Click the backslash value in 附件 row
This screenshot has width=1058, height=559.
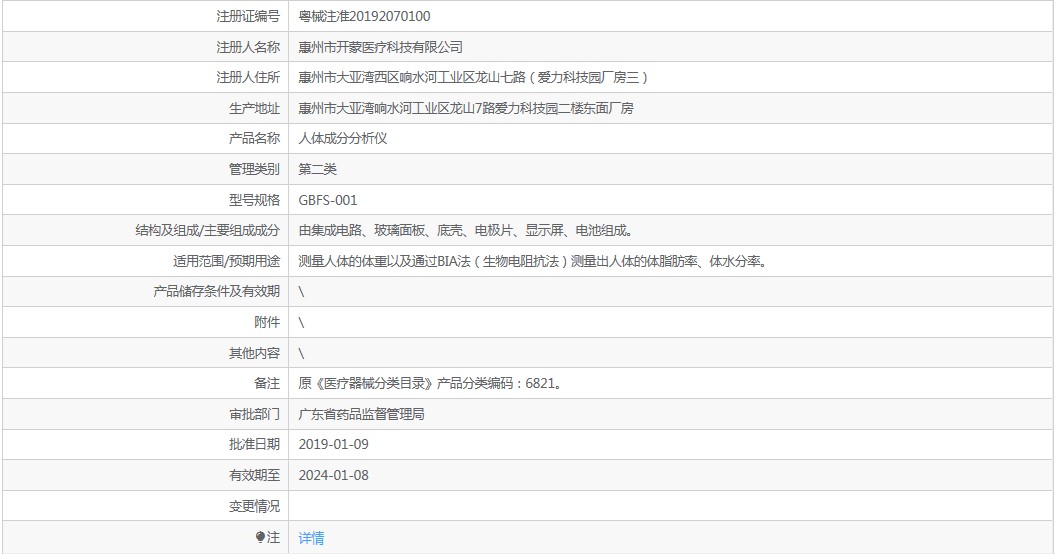tap(301, 323)
